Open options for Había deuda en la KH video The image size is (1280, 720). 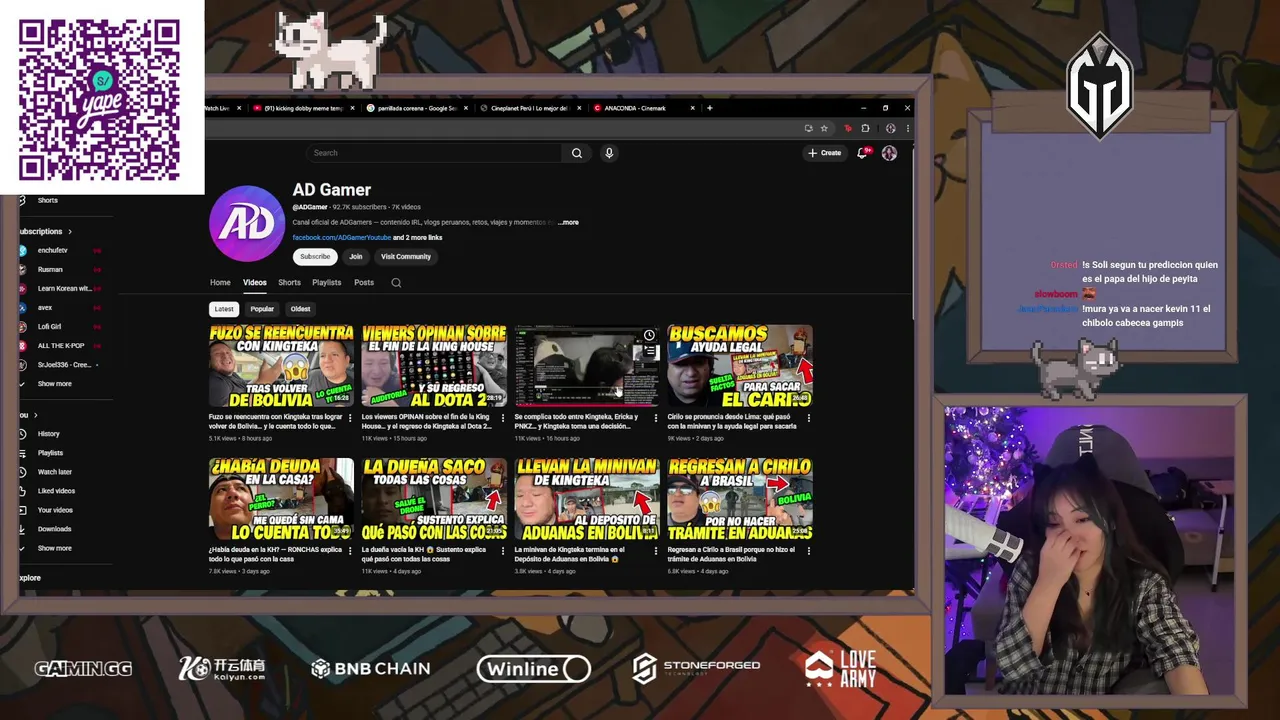coord(350,551)
